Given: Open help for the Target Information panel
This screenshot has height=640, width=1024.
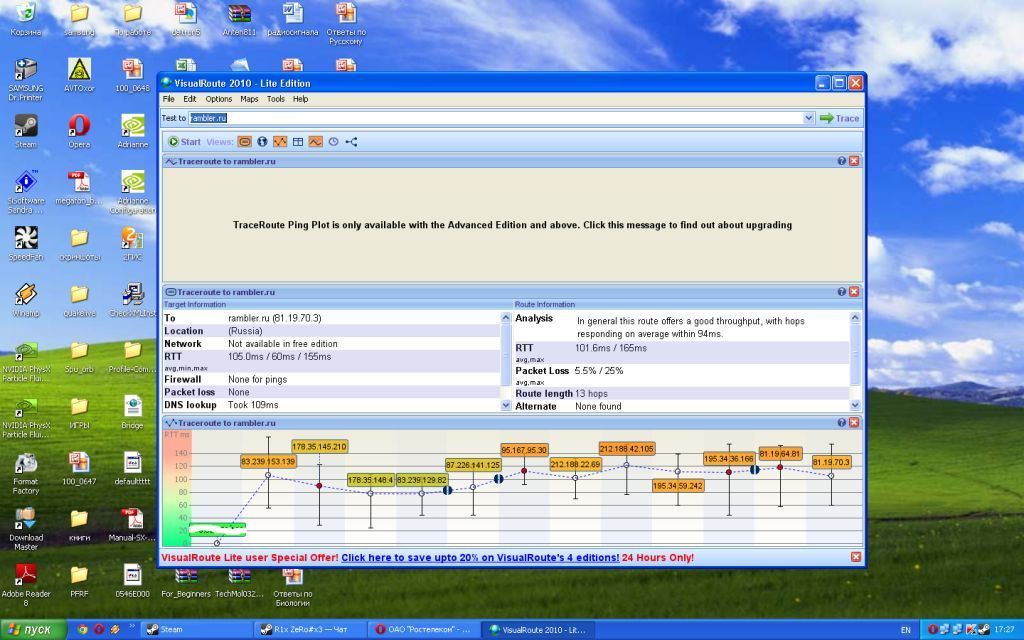Looking at the screenshot, I should 841,292.
